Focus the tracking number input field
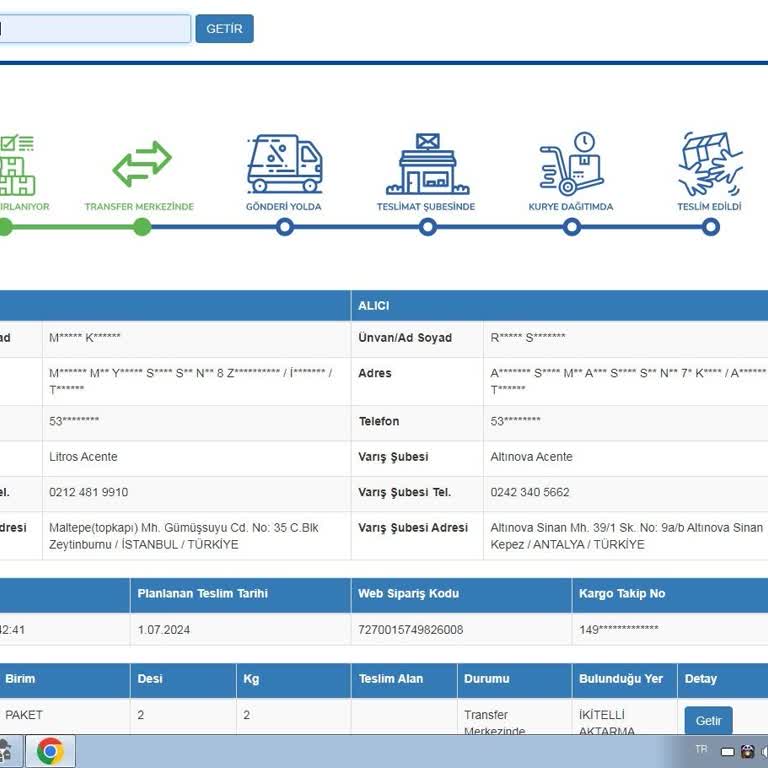 pos(95,28)
